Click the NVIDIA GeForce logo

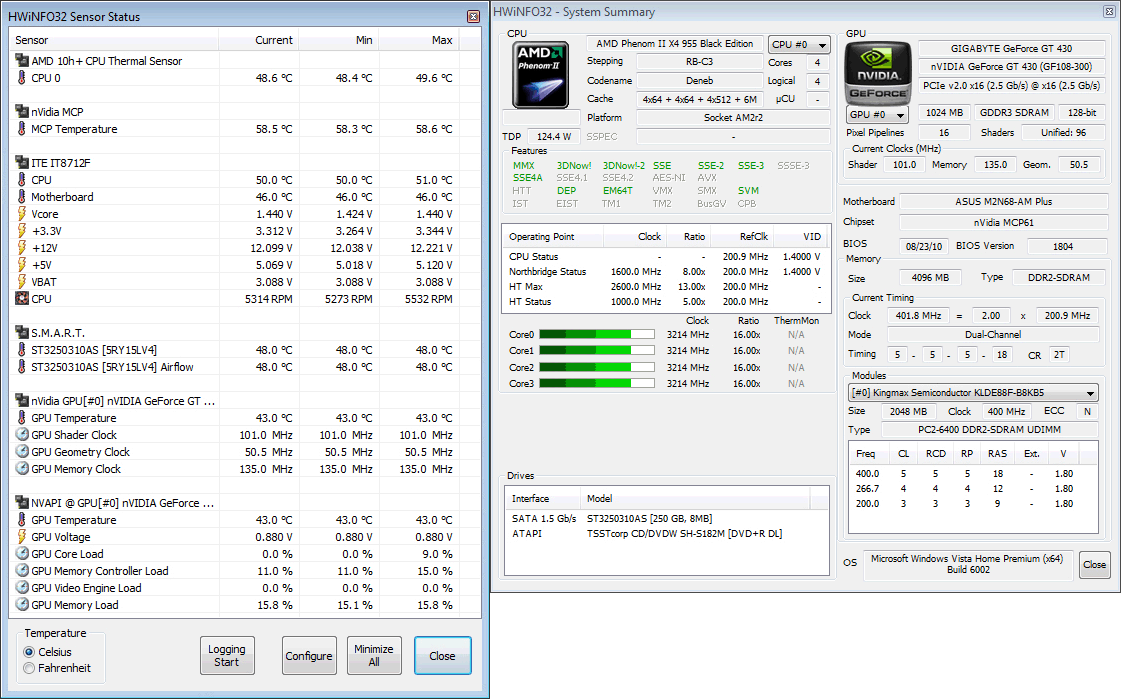[878, 72]
